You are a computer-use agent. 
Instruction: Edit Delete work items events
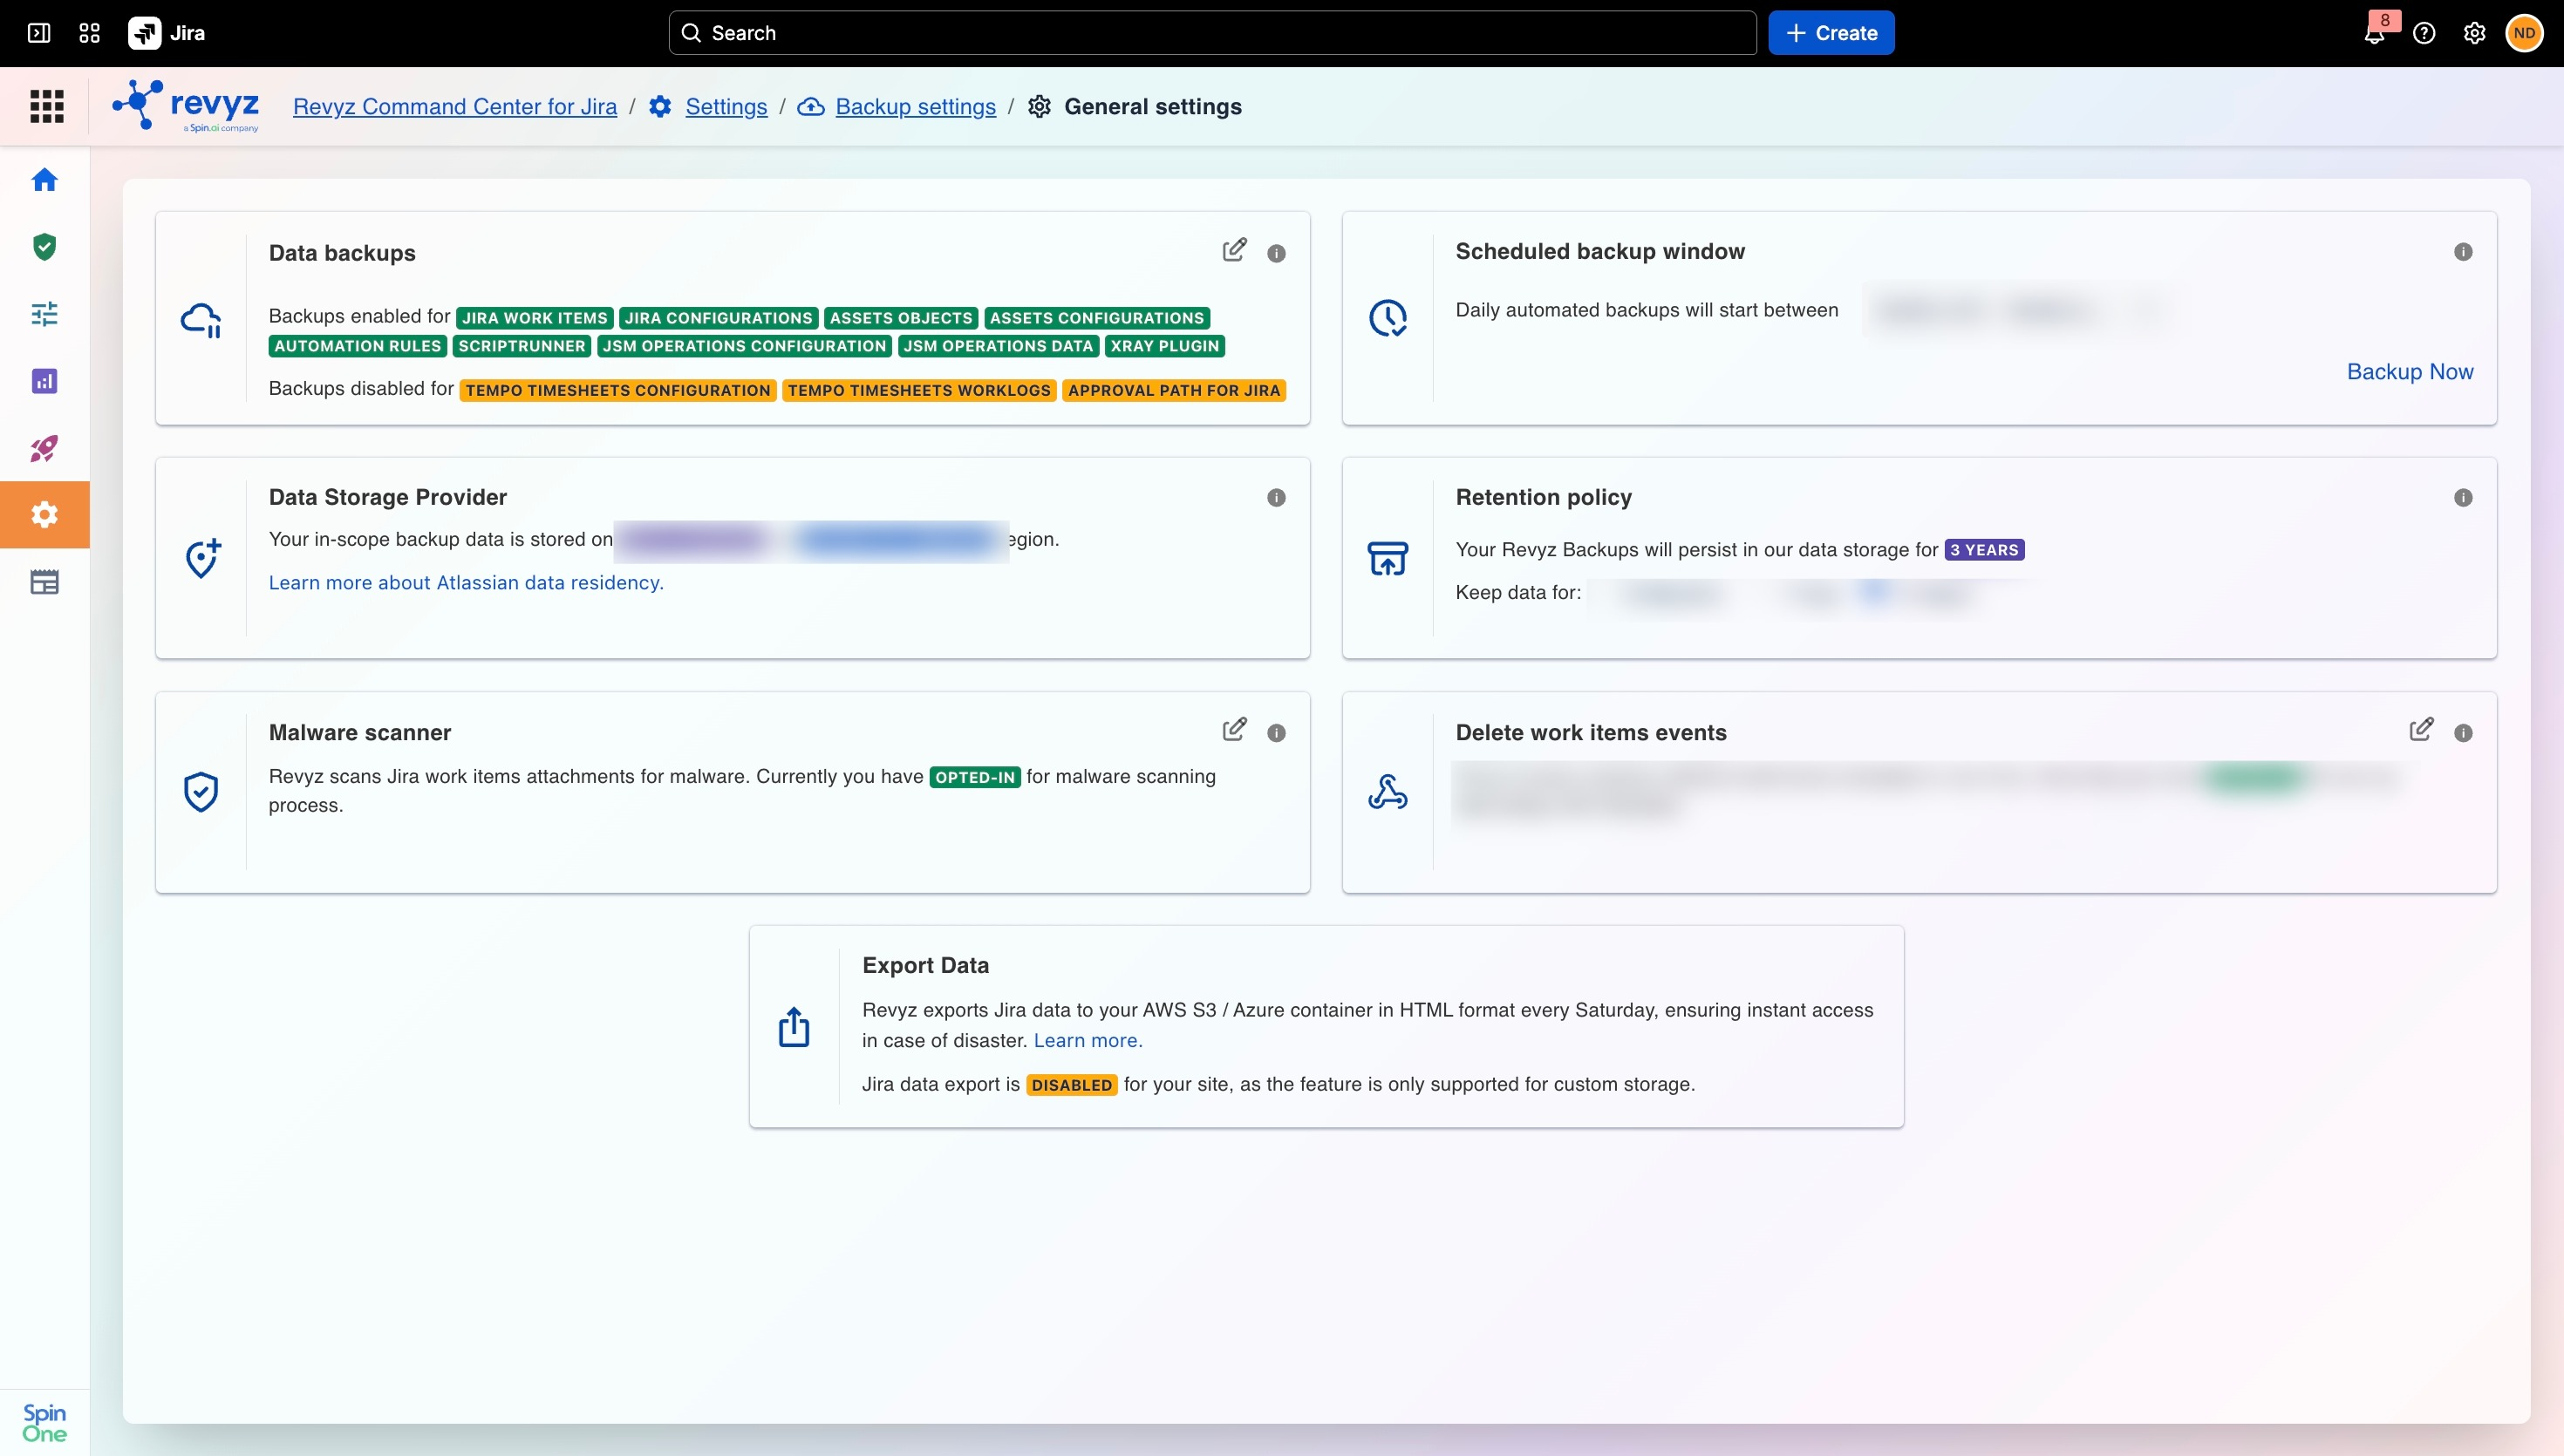tap(2421, 730)
